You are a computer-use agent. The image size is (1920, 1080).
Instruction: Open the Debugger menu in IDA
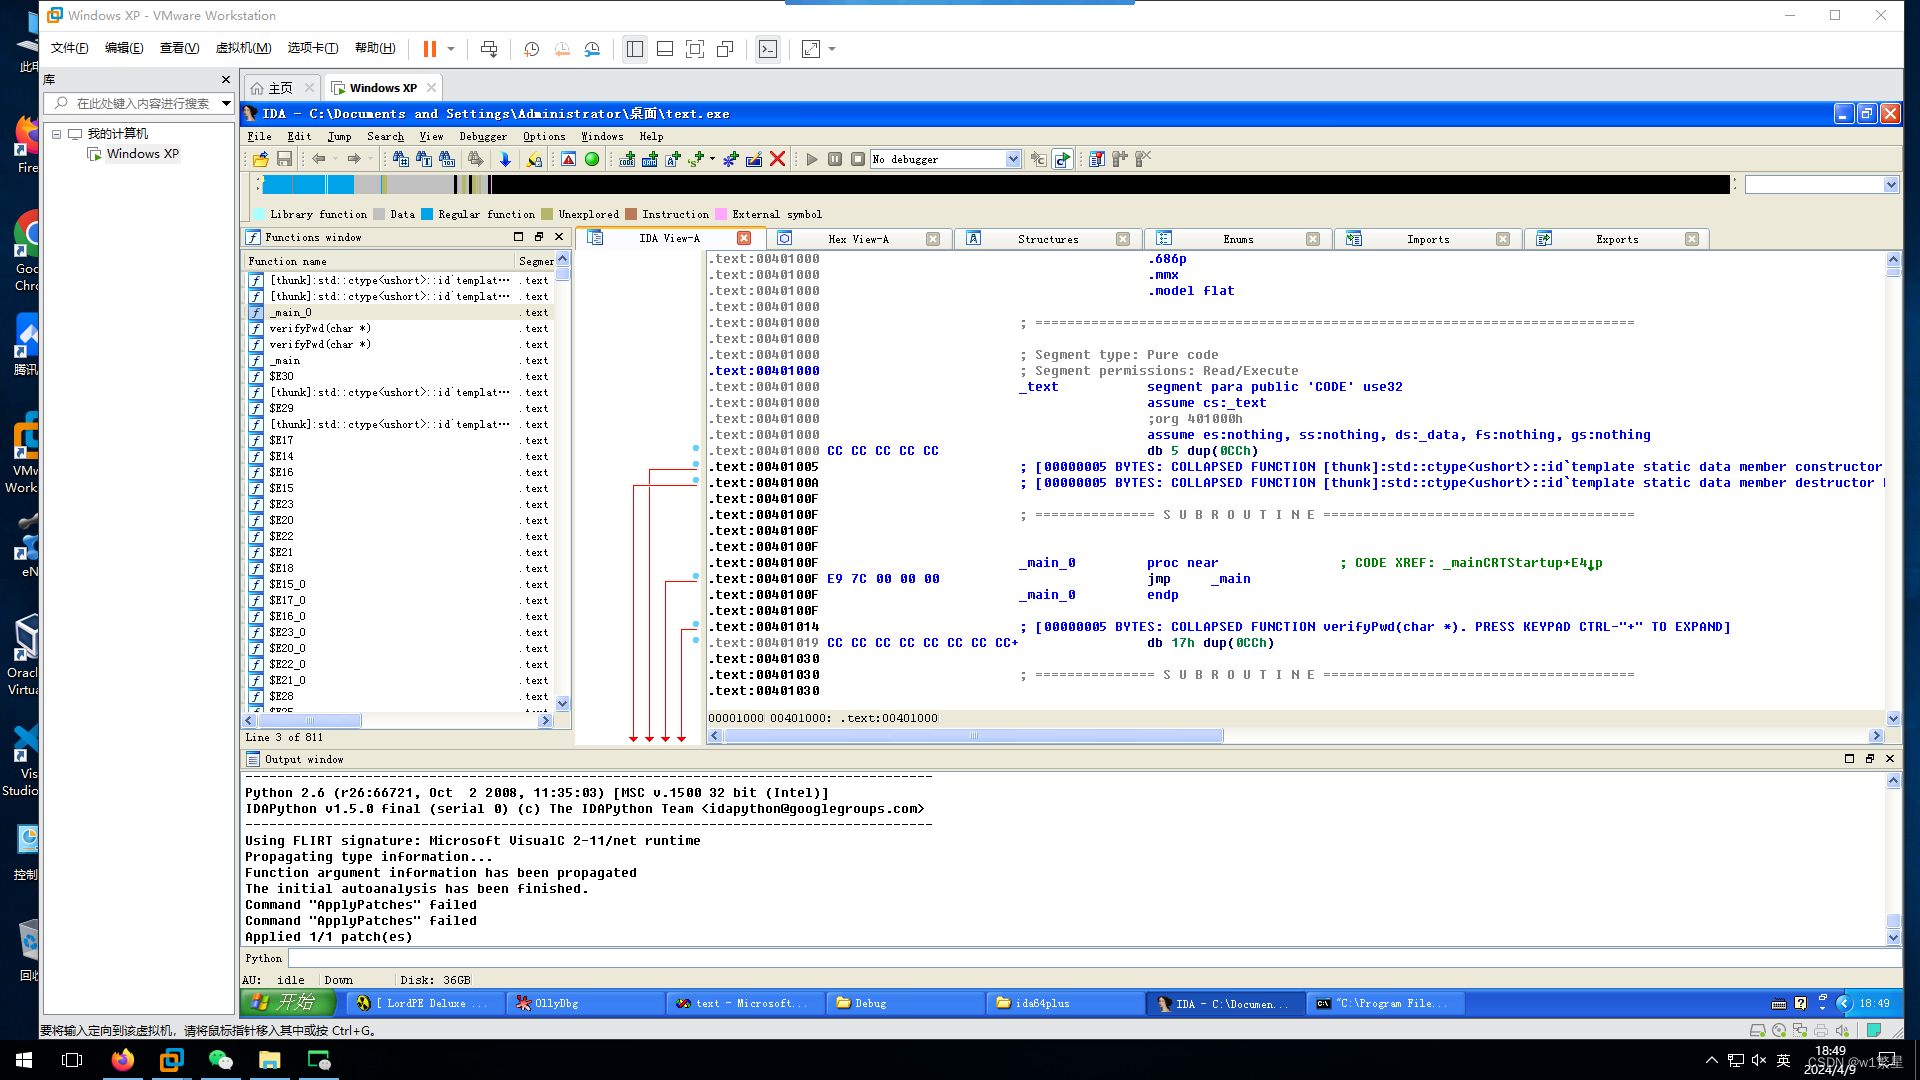482,137
